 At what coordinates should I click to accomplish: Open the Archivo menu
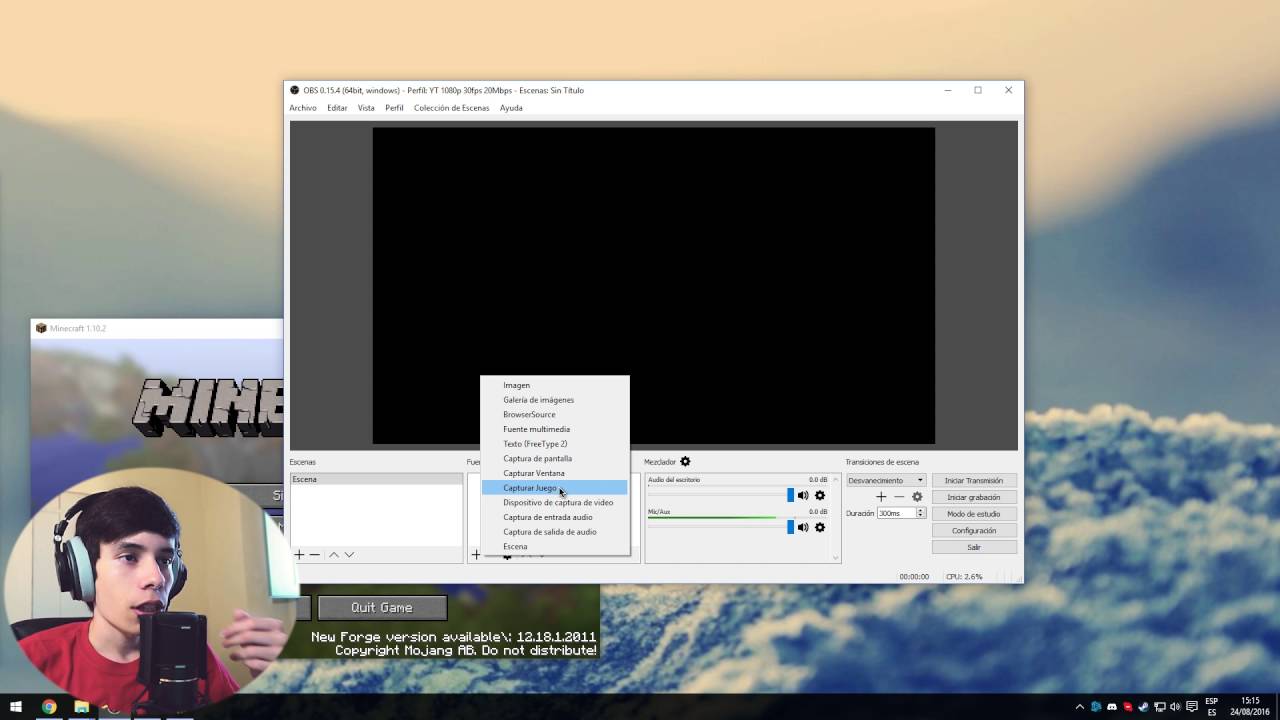303,108
